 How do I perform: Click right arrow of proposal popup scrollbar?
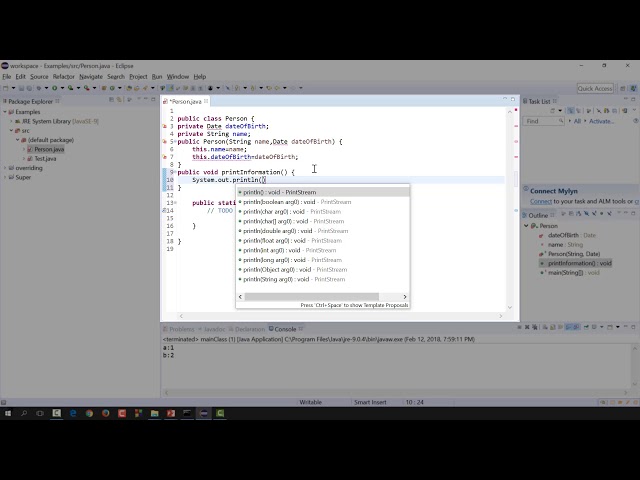pyautogui.click(x=404, y=297)
